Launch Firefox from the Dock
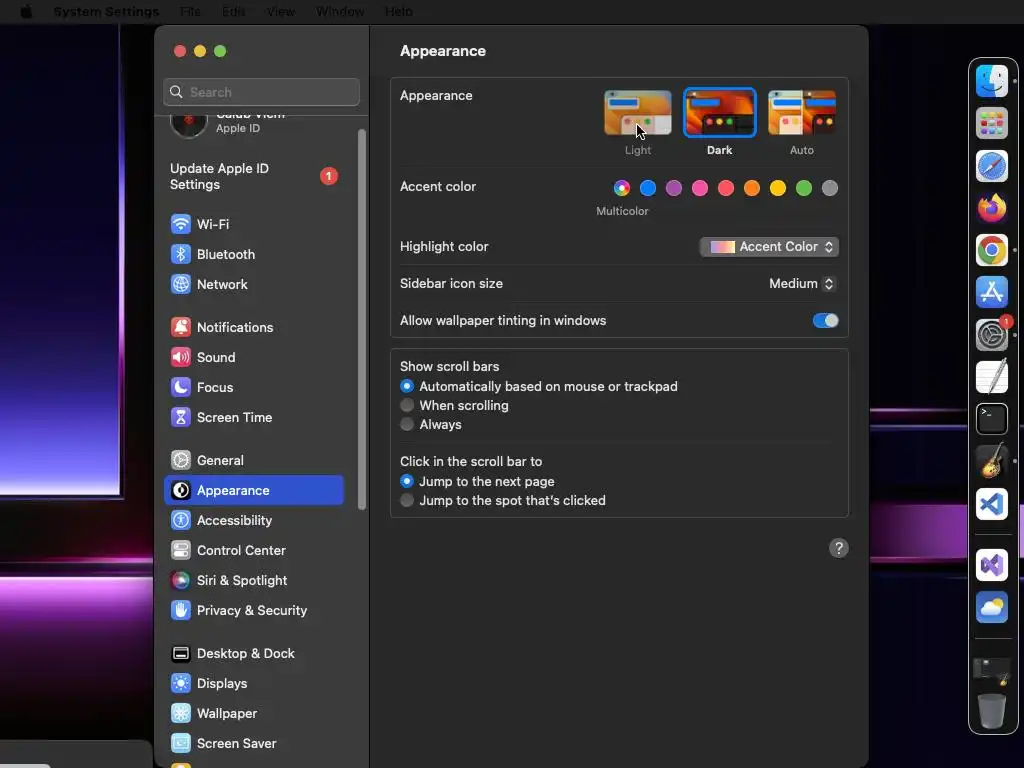 click(991, 208)
